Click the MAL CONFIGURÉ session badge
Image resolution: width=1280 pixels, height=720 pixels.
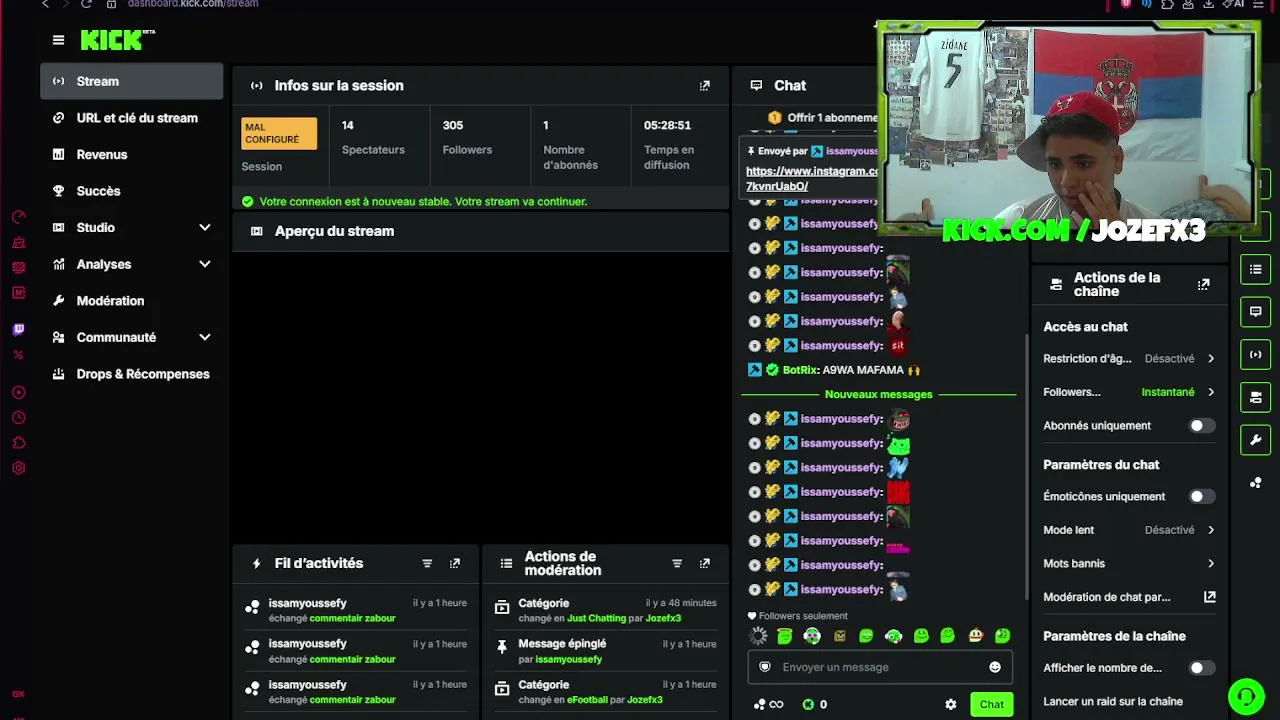tap(279, 133)
